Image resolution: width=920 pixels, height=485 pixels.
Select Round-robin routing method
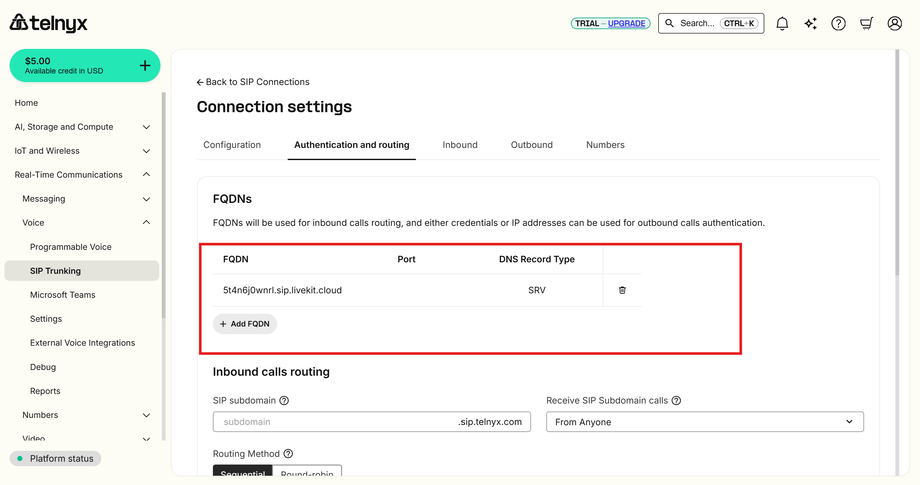click(308, 474)
